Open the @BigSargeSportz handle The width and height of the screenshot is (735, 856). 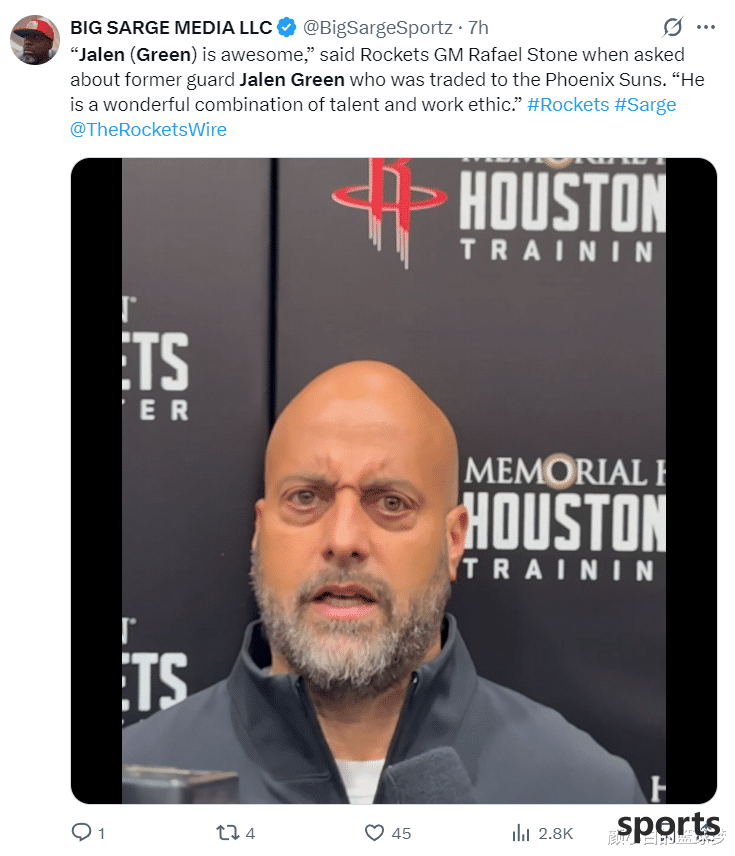[x=377, y=27]
